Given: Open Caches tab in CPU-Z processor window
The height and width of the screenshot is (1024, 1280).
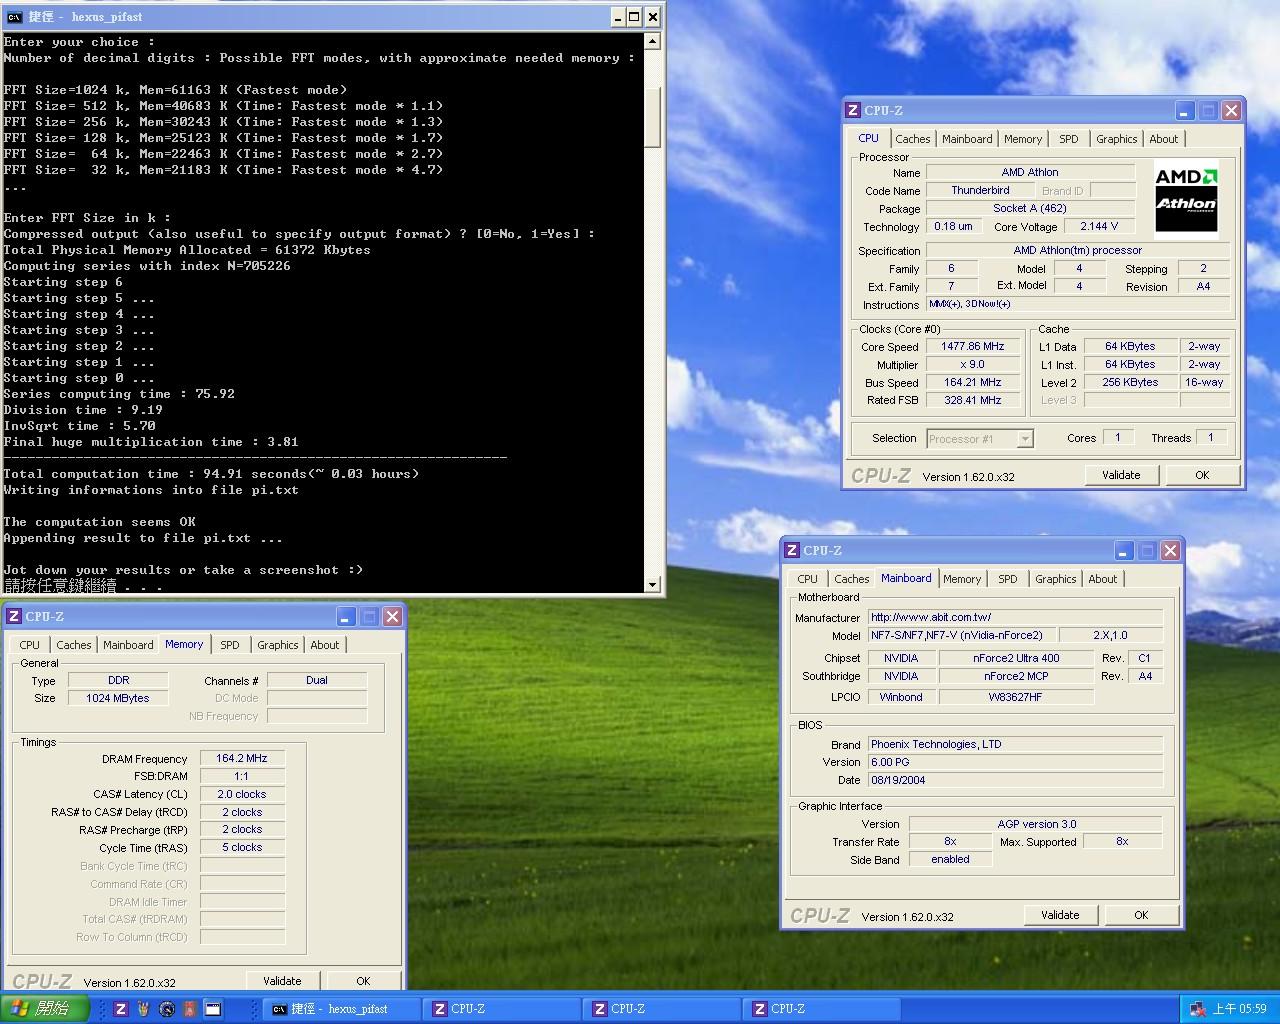Looking at the screenshot, I should (x=912, y=139).
